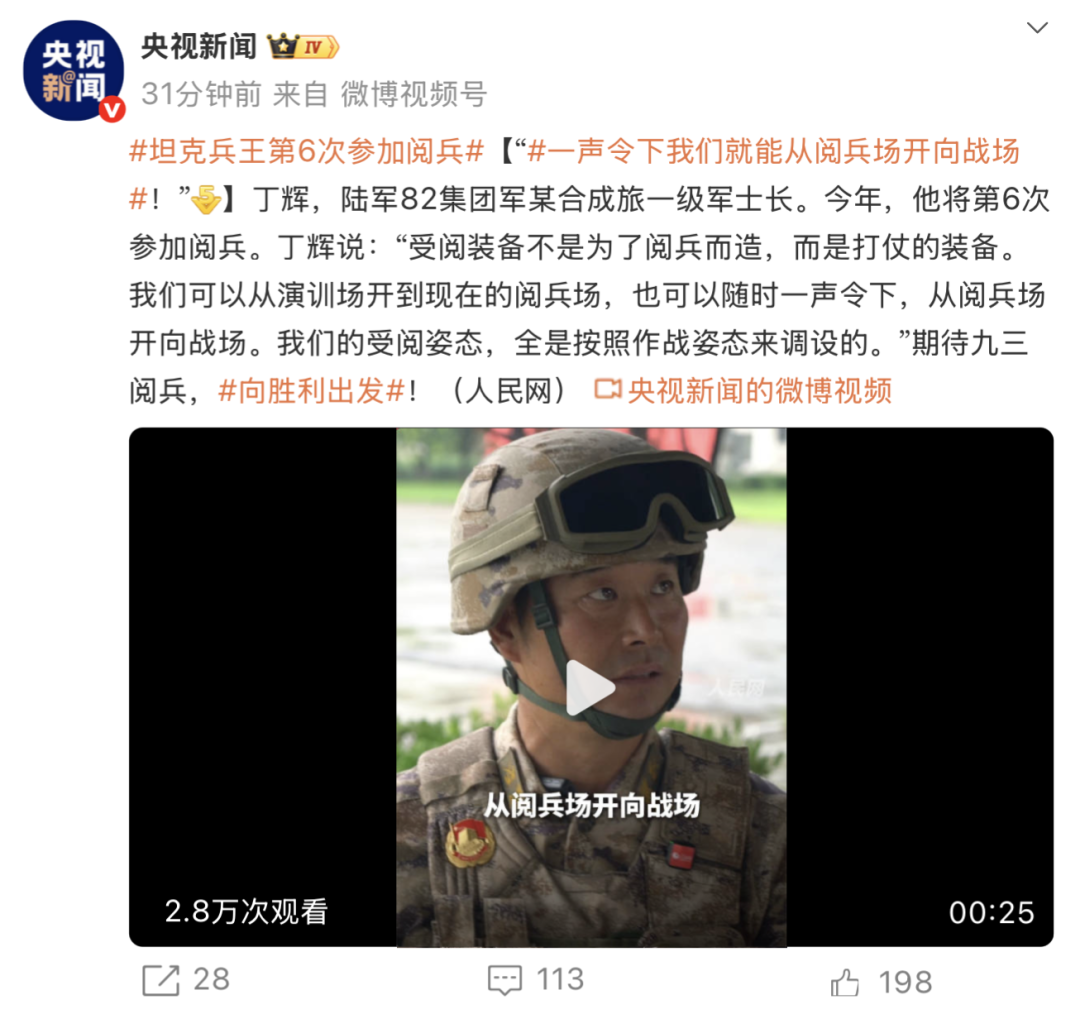Play the video with center play button
1080x1014 pixels.
pos(589,687)
